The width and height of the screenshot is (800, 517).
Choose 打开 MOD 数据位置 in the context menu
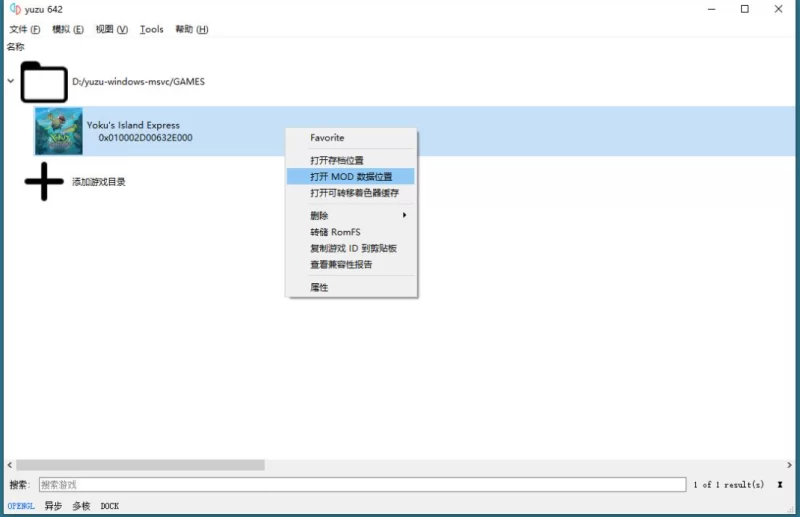point(351,177)
